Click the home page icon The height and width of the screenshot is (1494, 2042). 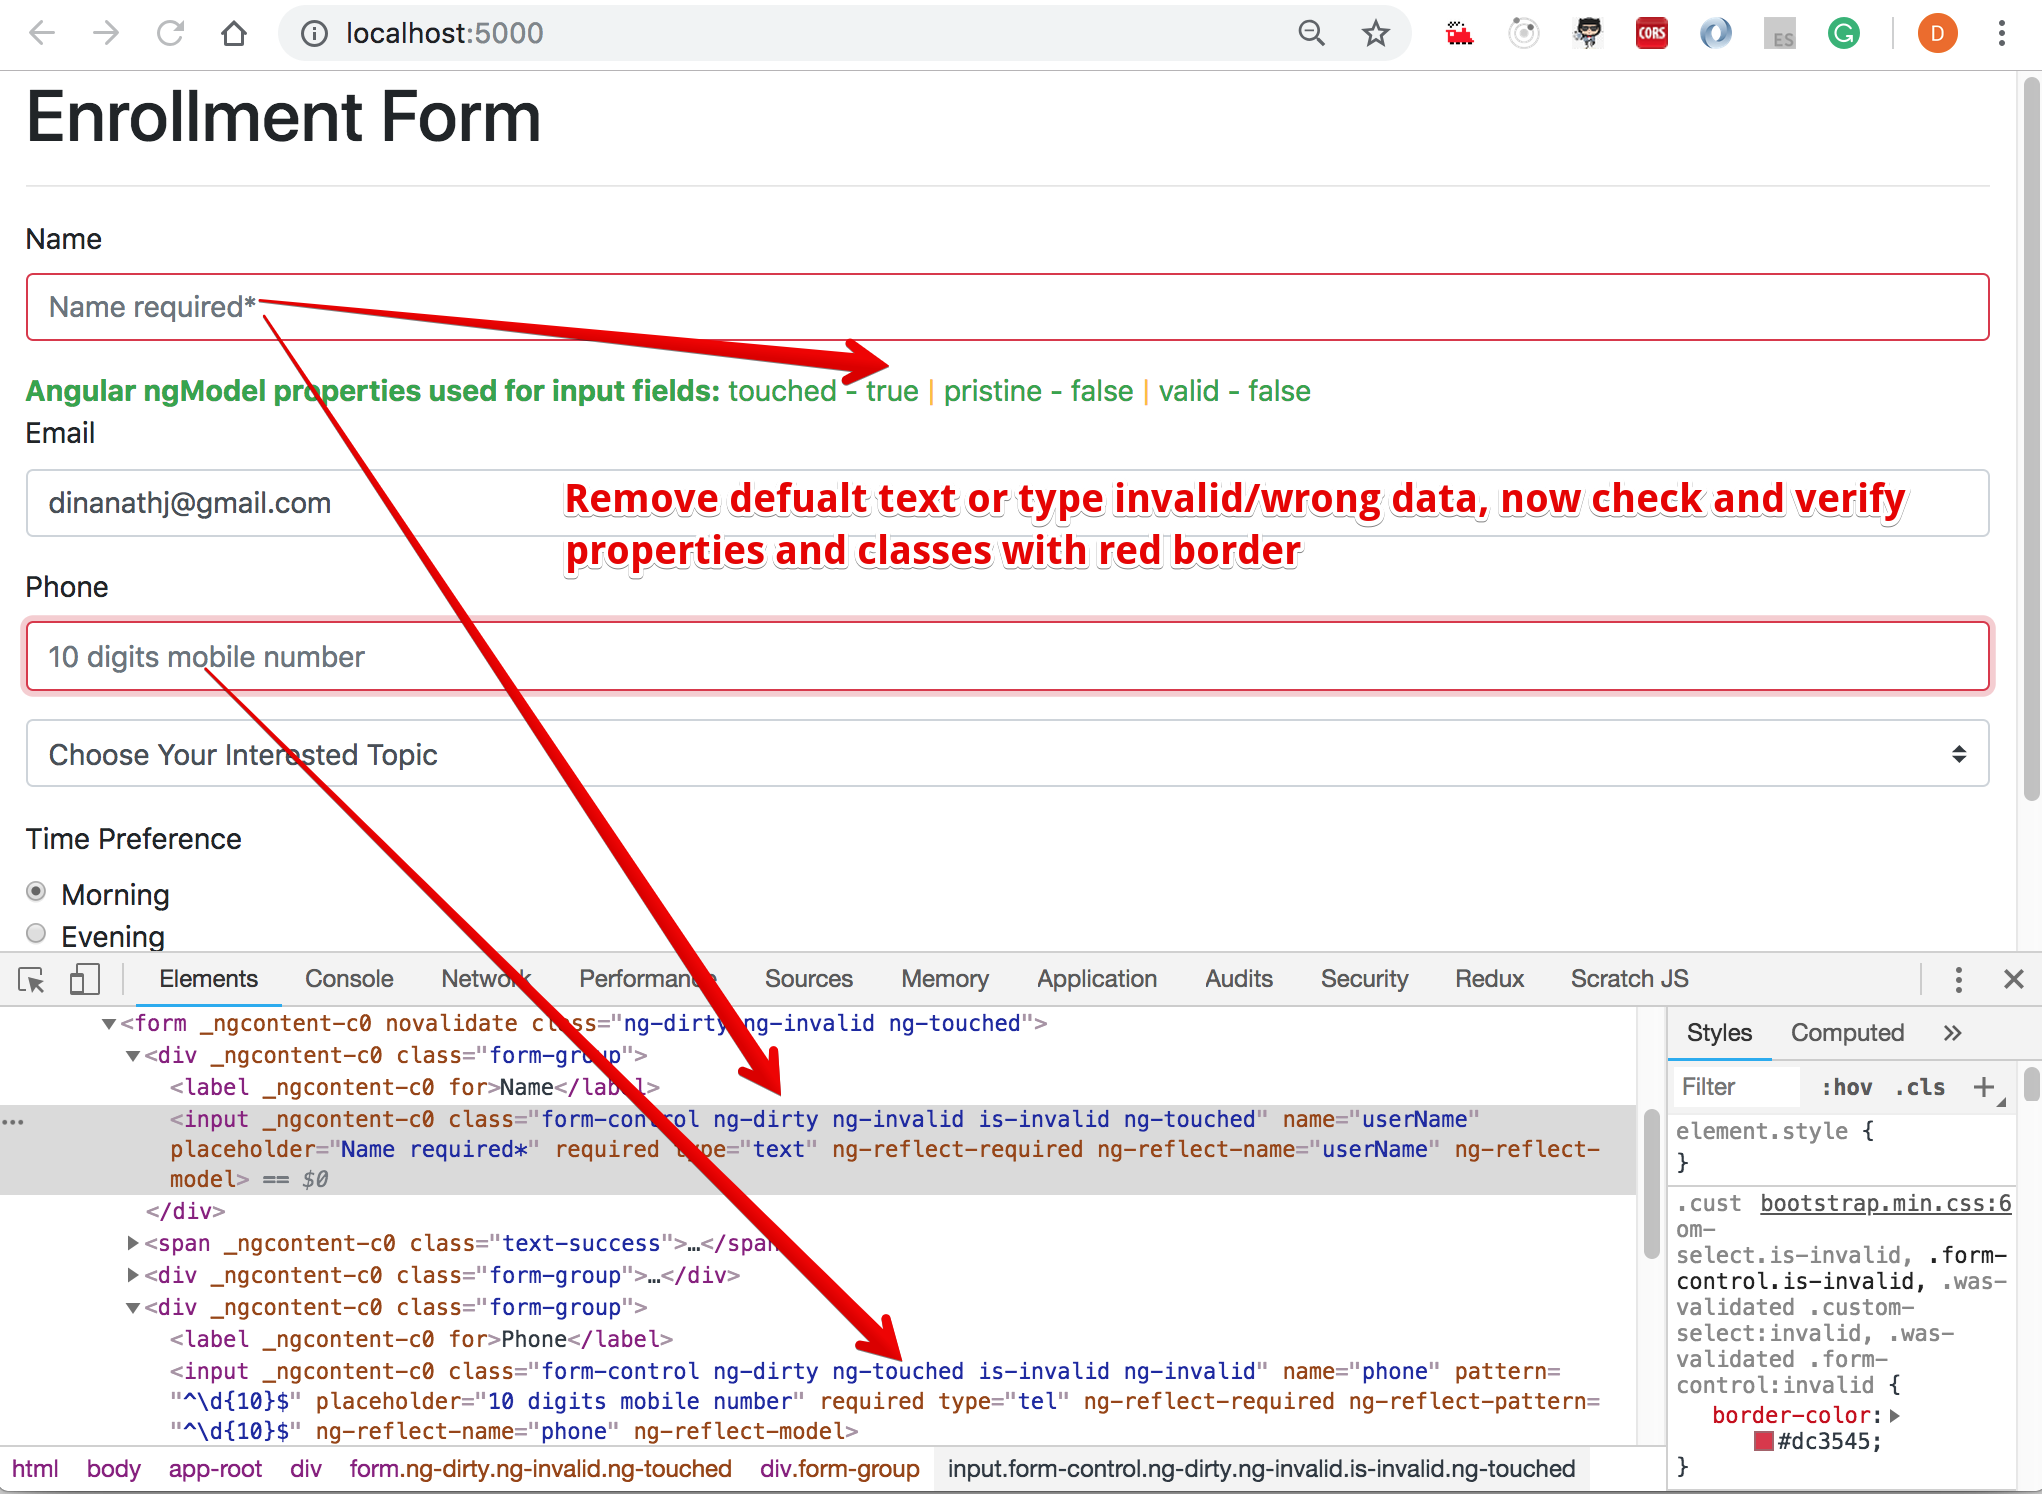coord(234,33)
